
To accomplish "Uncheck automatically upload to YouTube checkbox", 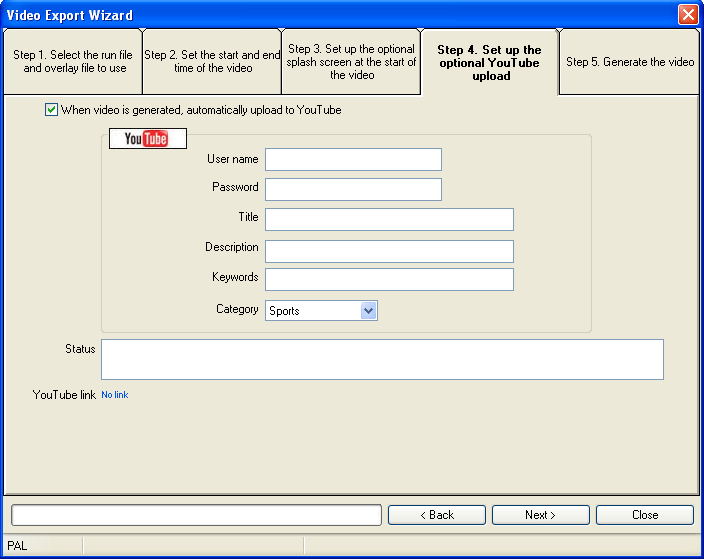I will (x=52, y=110).
